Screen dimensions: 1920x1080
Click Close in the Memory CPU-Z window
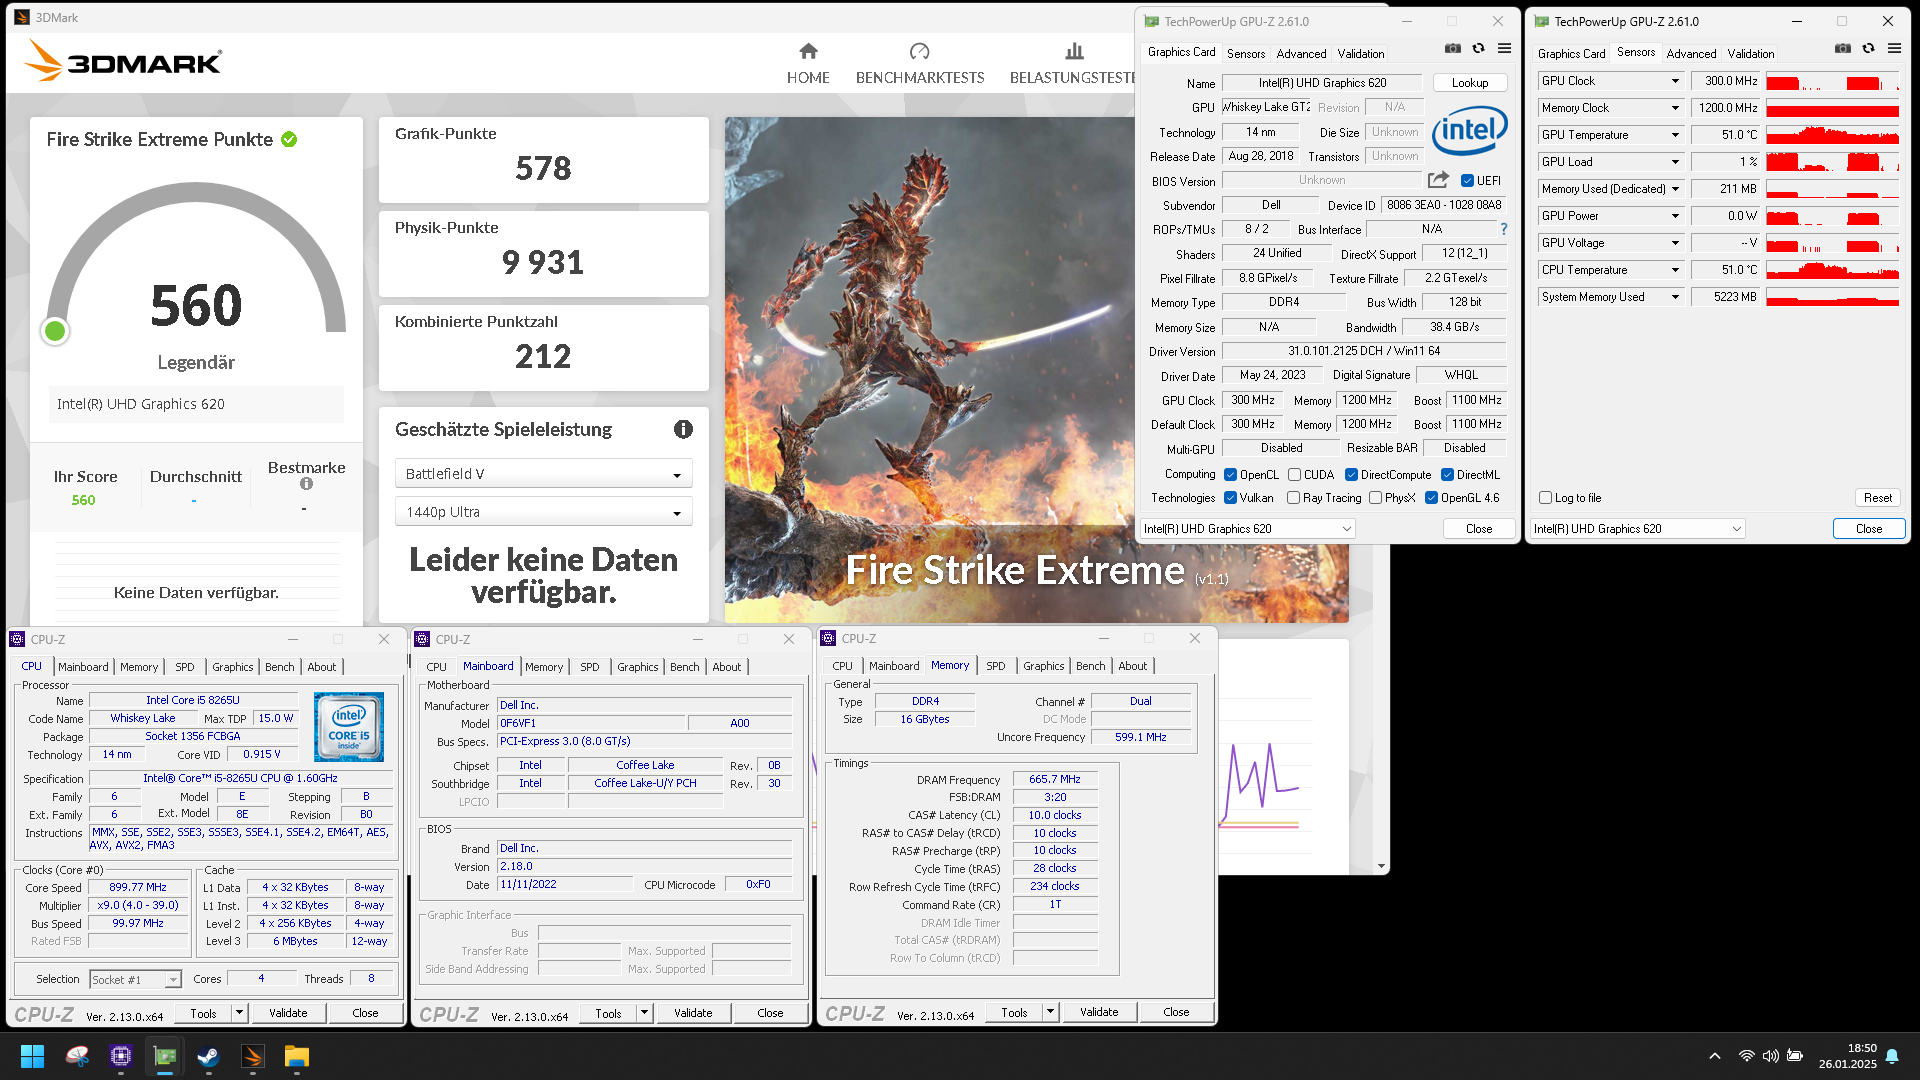[1176, 1012]
